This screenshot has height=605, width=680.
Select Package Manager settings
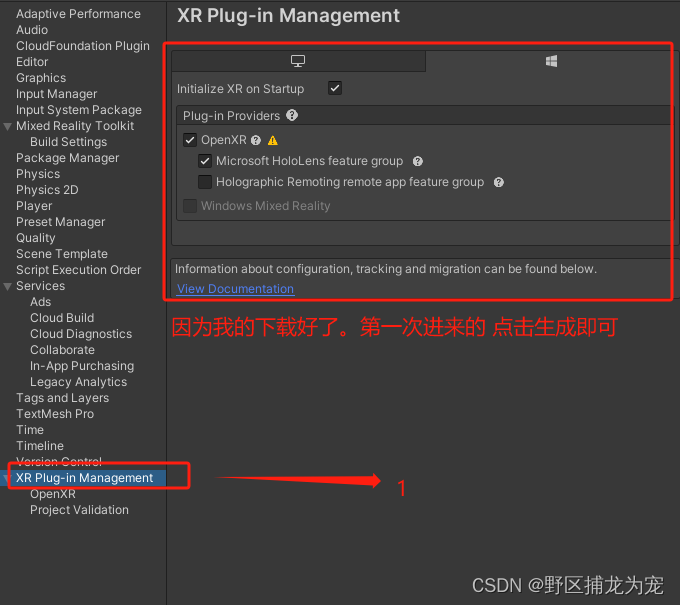[x=68, y=158]
